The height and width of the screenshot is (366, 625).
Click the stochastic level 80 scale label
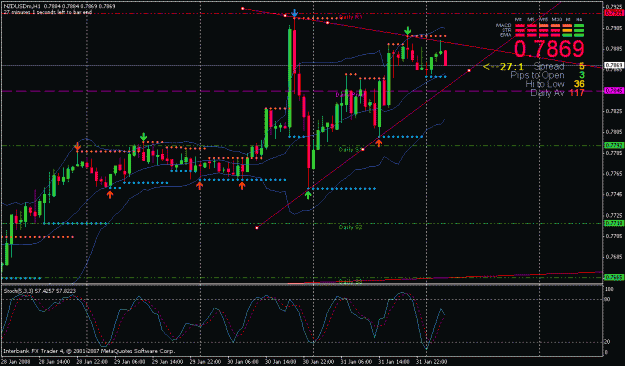pos(607,299)
